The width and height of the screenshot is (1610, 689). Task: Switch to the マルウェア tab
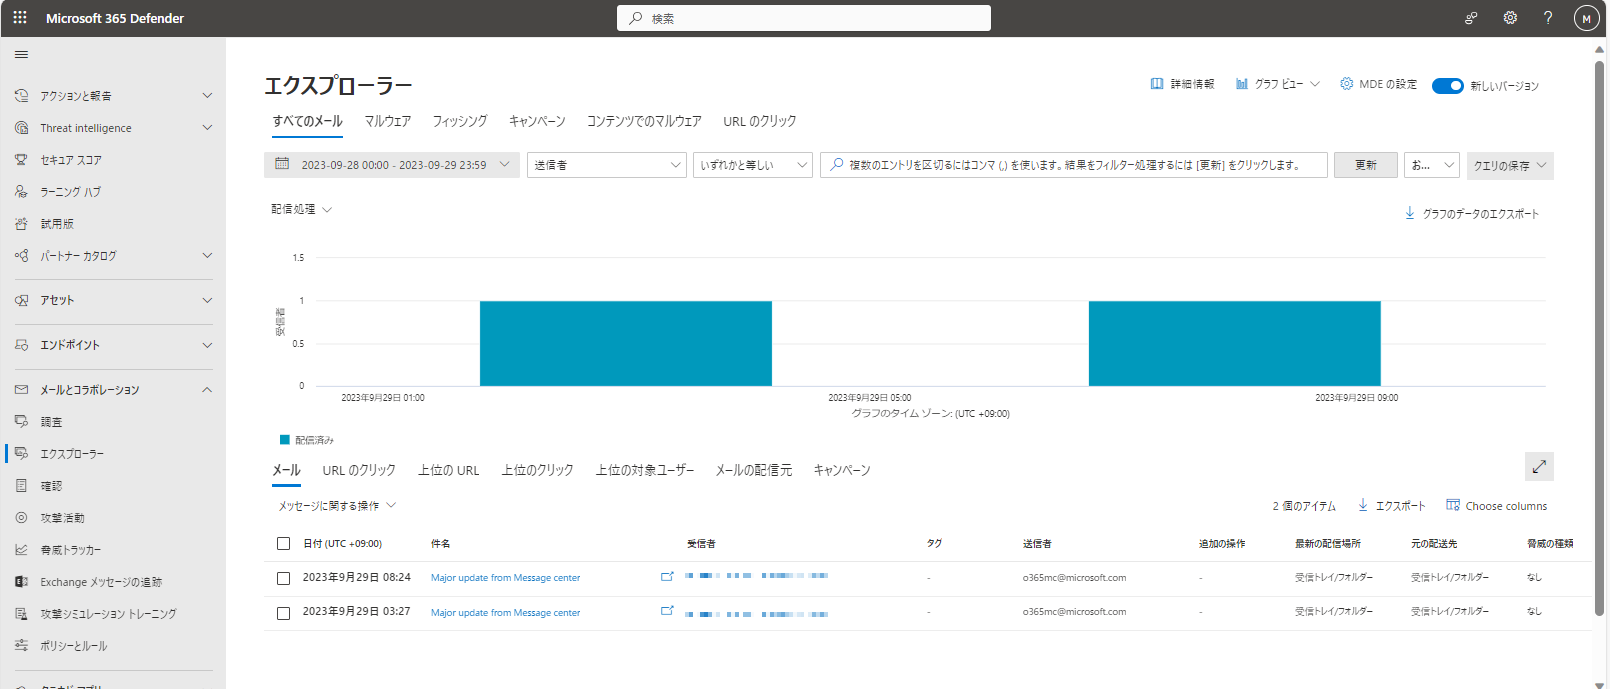(387, 121)
